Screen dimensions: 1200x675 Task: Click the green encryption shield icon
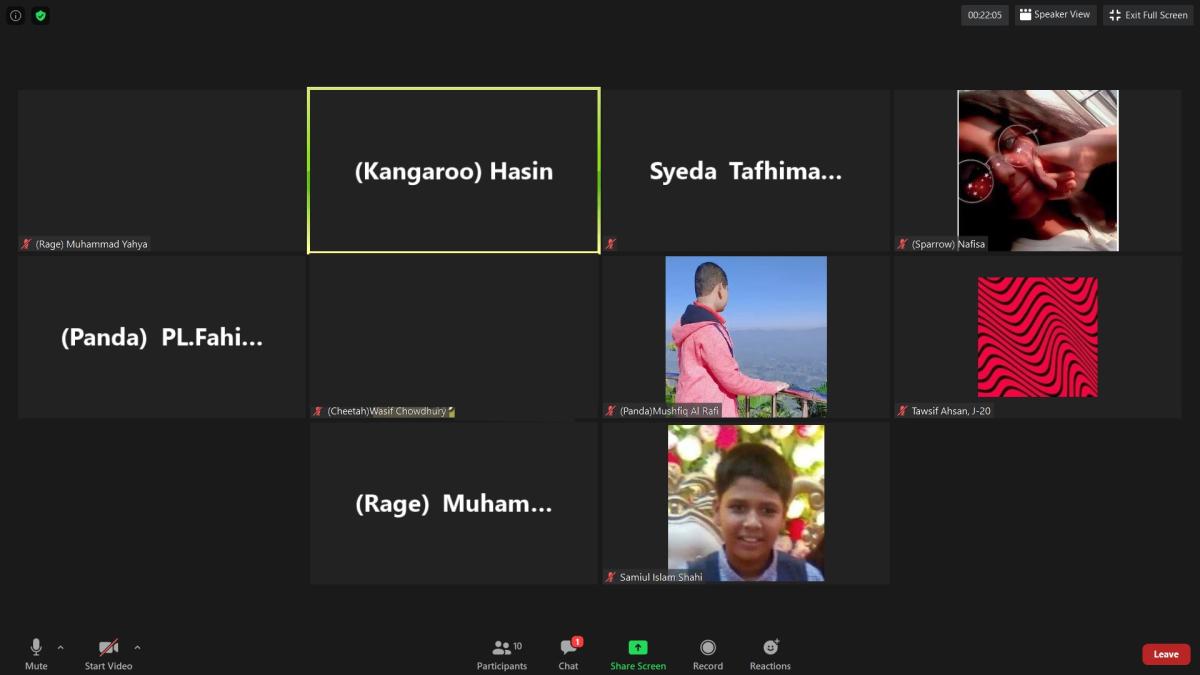point(40,15)
